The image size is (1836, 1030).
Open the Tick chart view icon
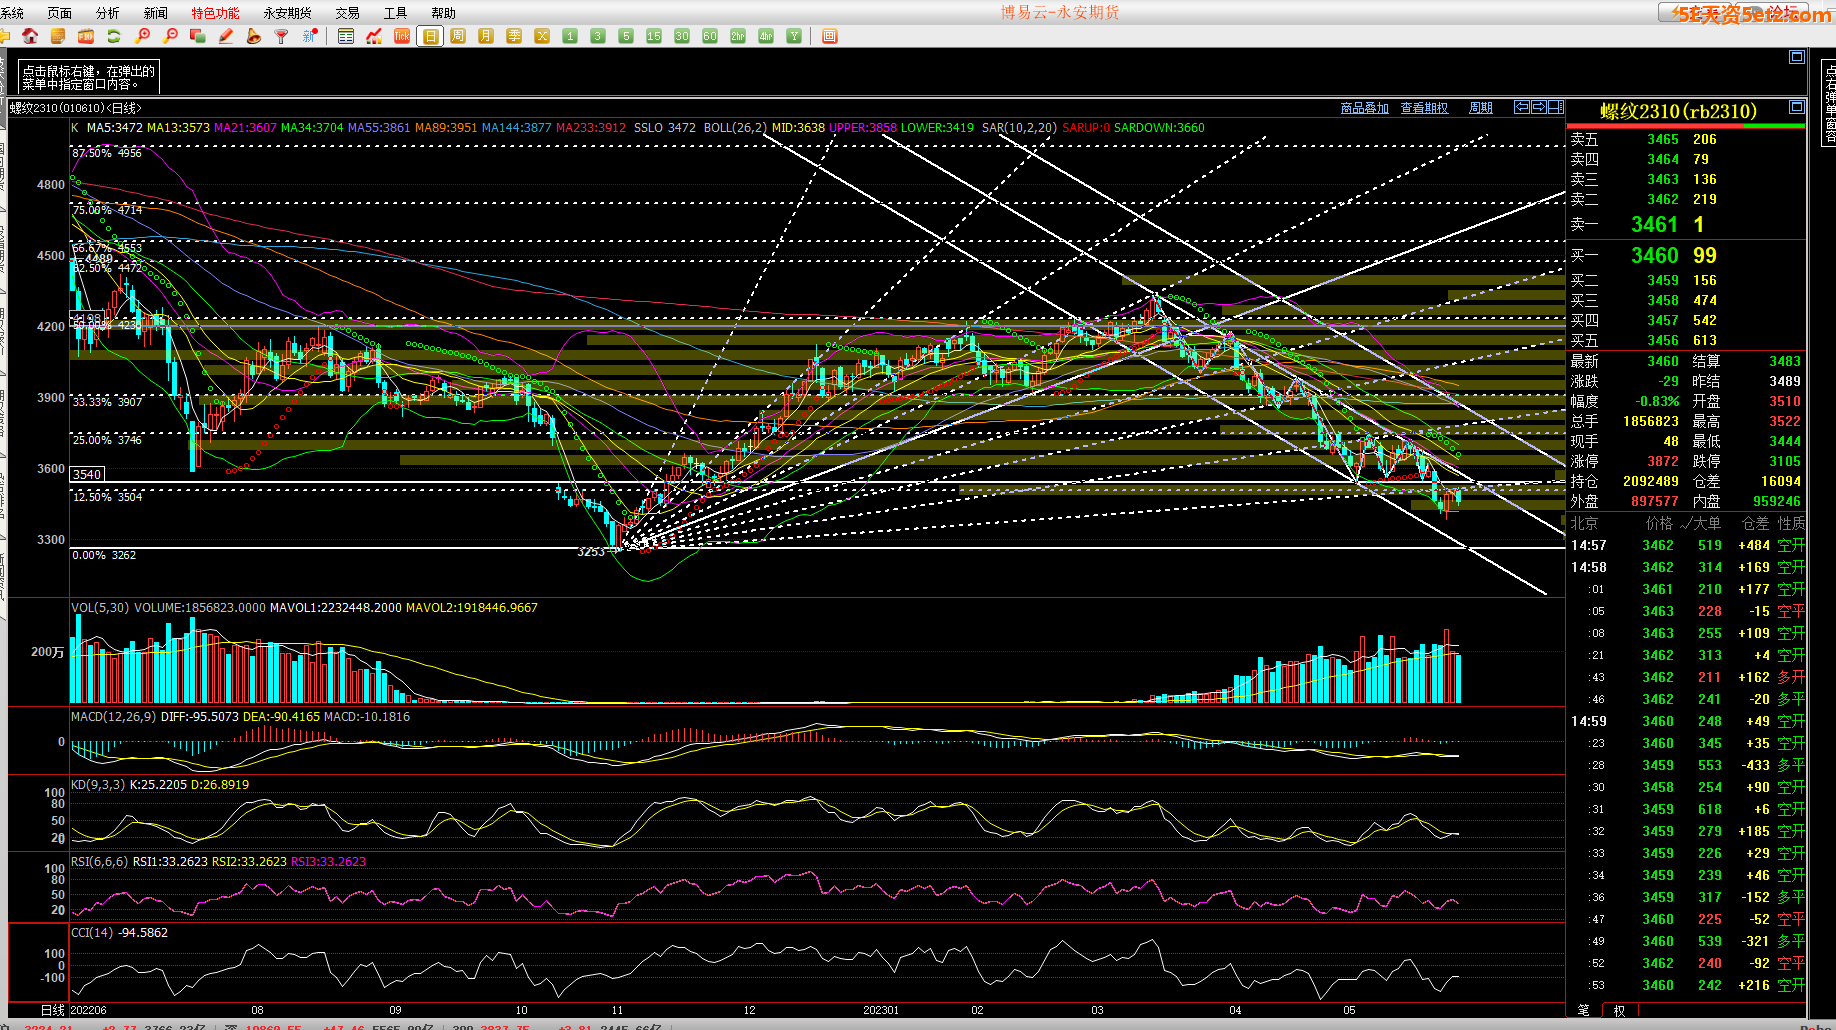point(402,36)
